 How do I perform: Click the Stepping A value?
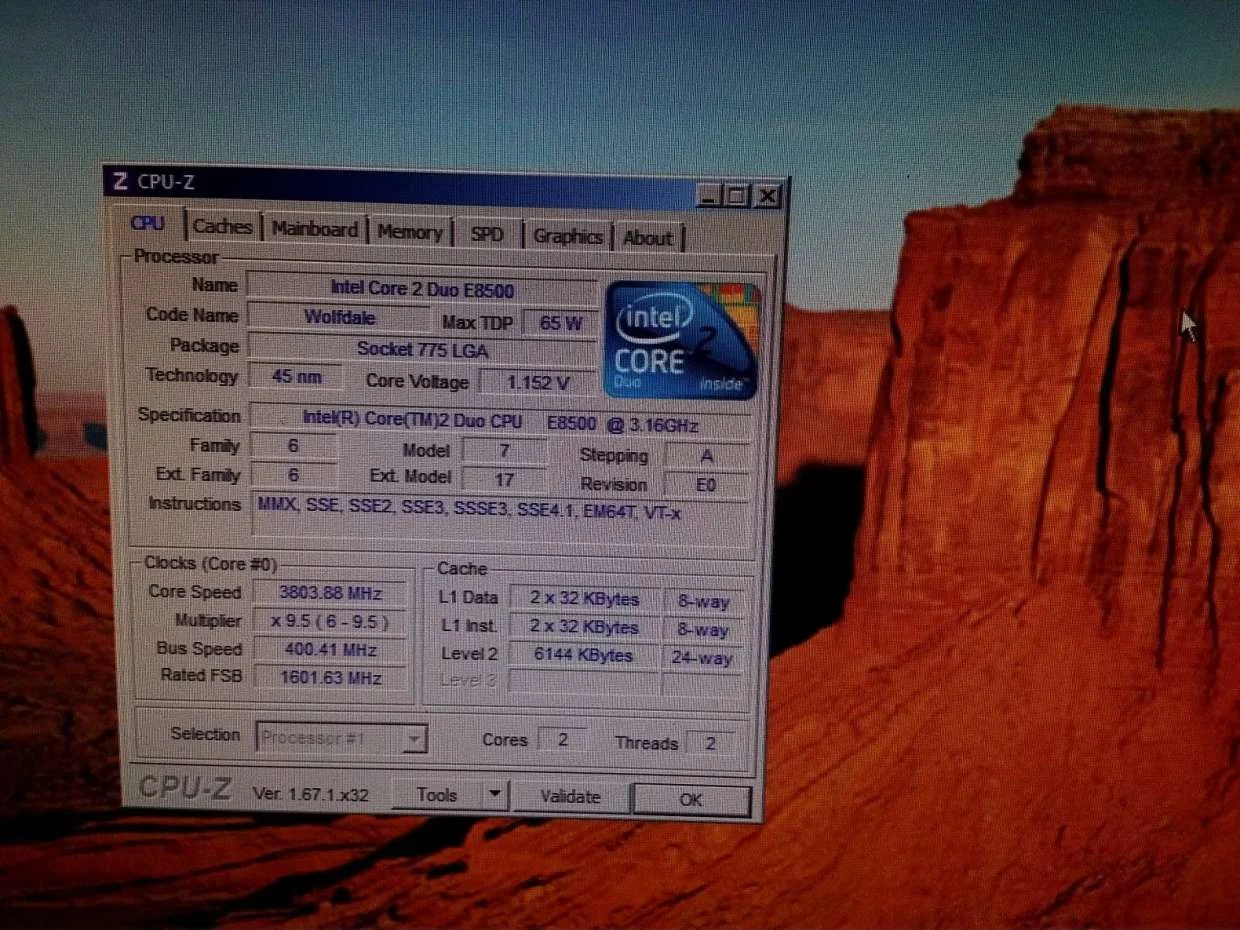click(707, 456)
